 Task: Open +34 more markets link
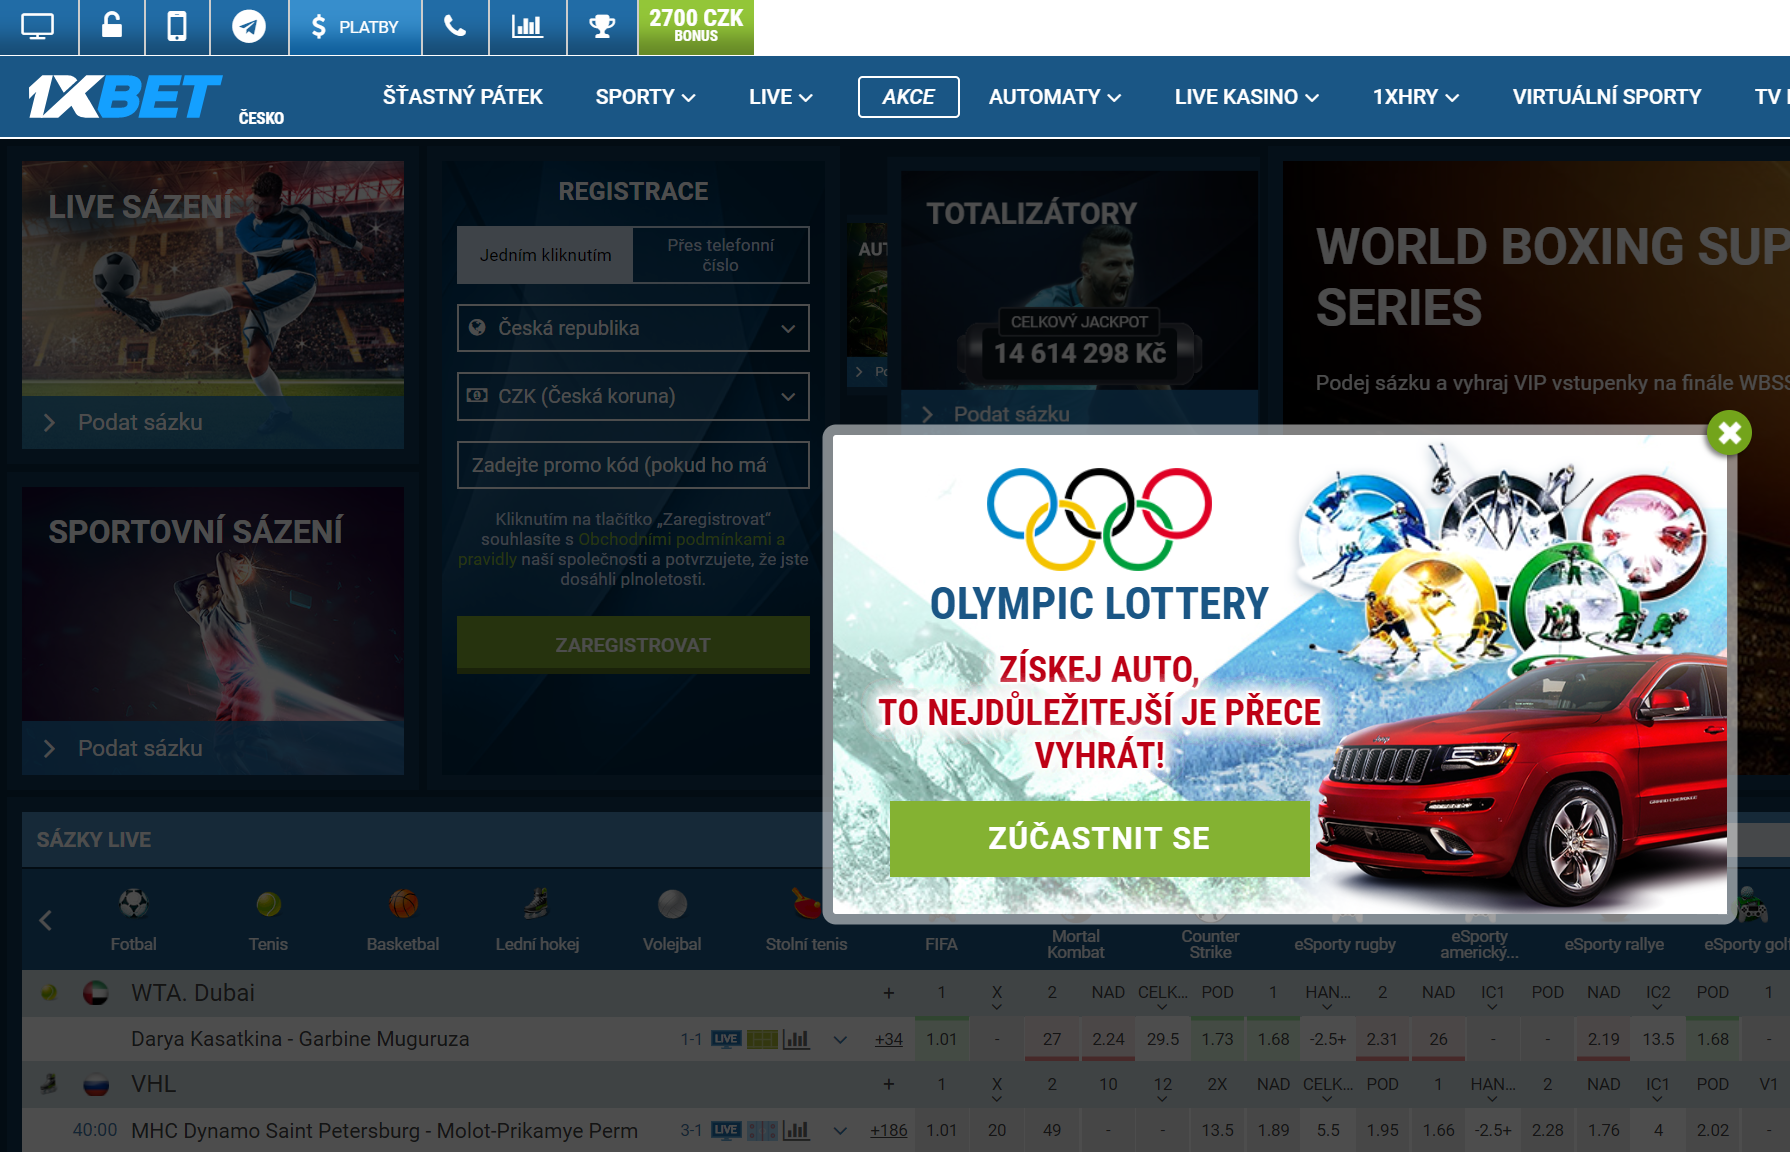coord(888,1039)
